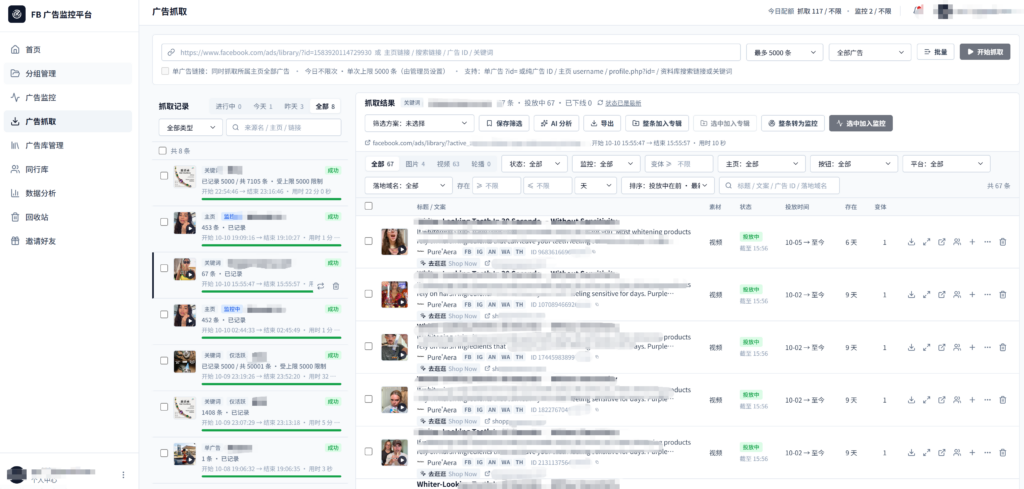Filter results by 图片 4 tab
This screenshot has width=1024, height=489.
pos(415,164)
